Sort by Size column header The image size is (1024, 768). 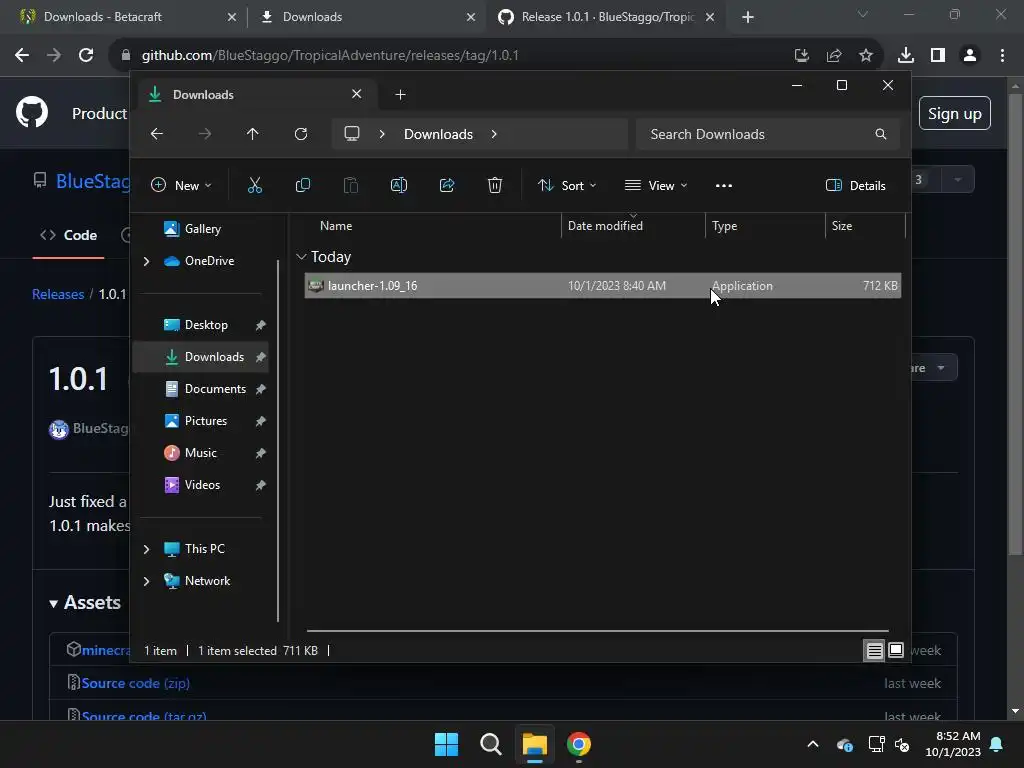coord(865,225)
